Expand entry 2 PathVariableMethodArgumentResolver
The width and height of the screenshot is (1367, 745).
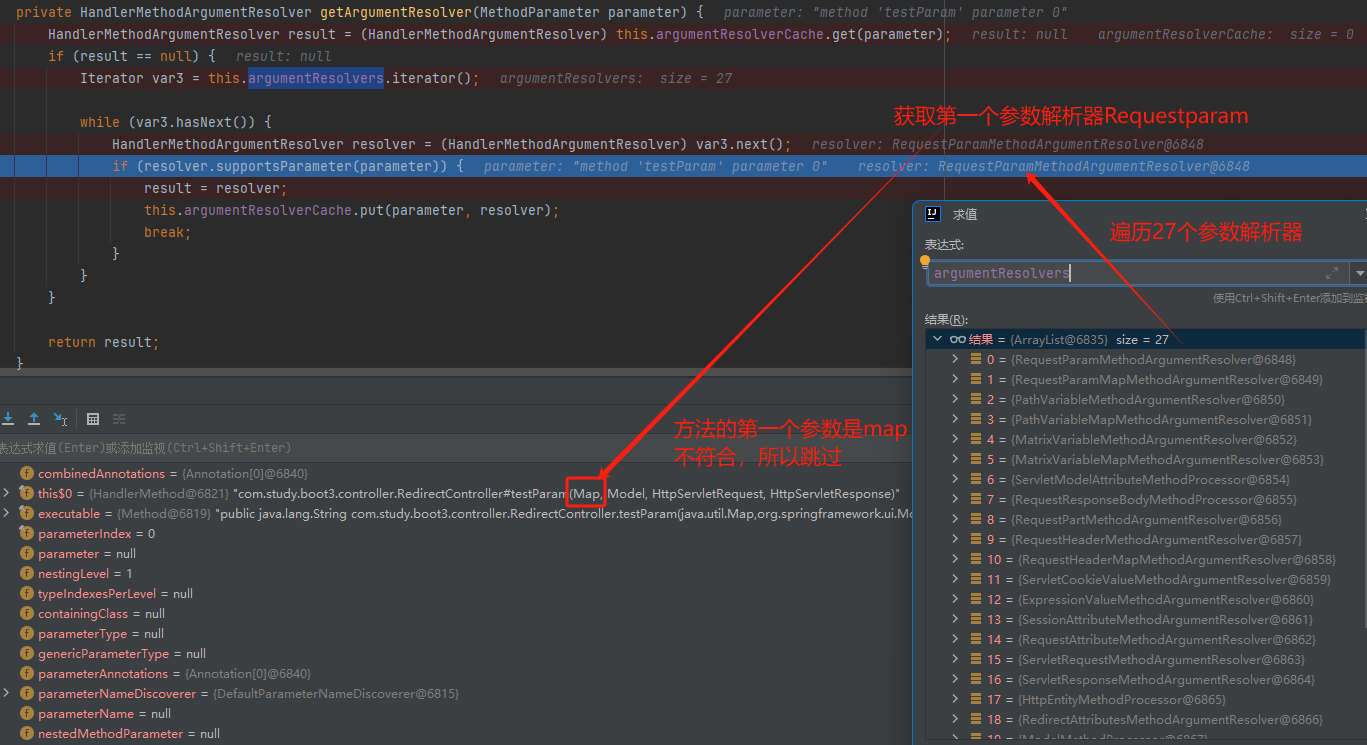pyautogui.click(x=956, y=399)
